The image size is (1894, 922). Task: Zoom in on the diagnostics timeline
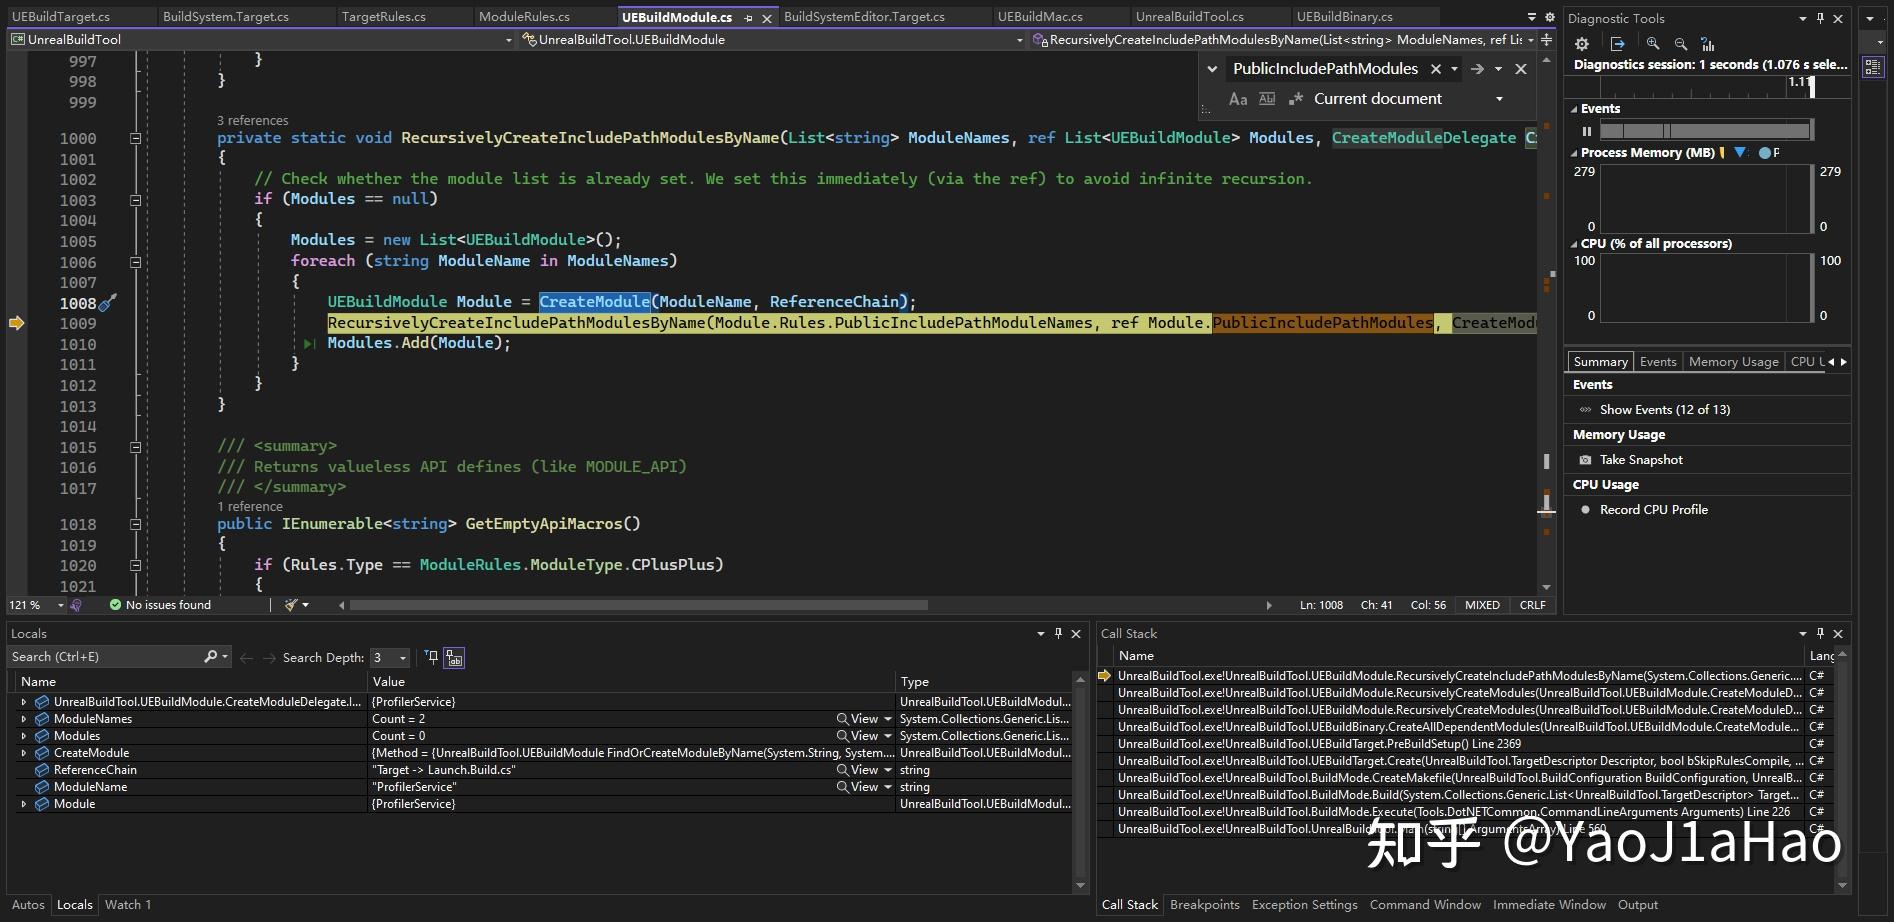click(x=1653, y=44)
